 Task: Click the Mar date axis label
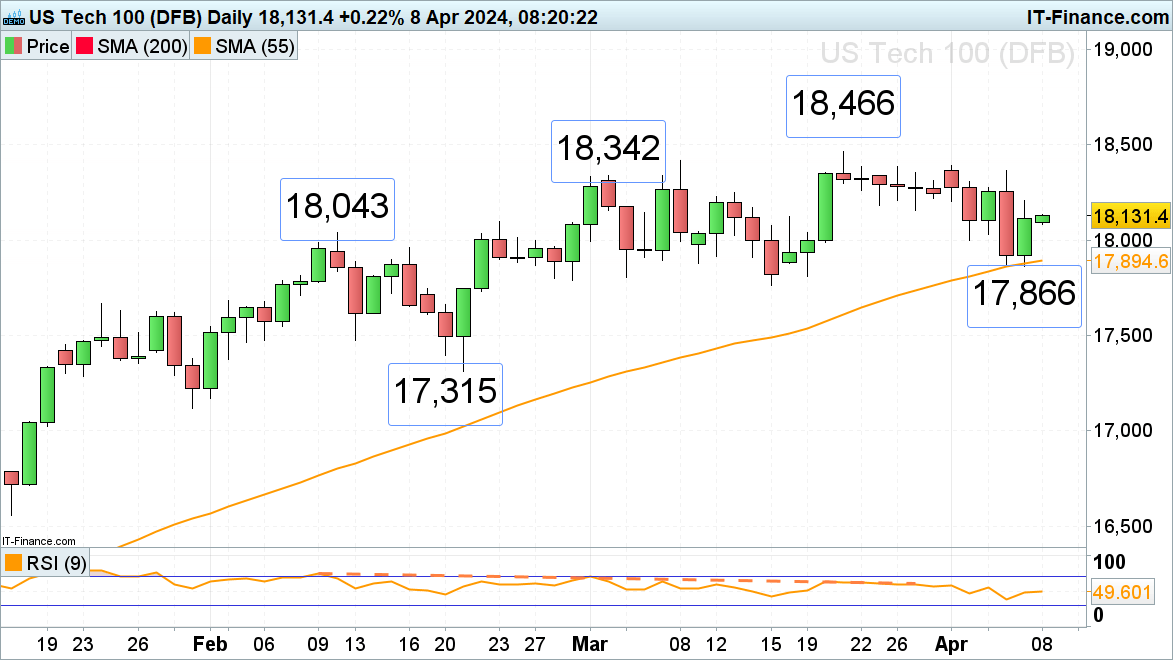pyautogui.click(x=589, y=644)
